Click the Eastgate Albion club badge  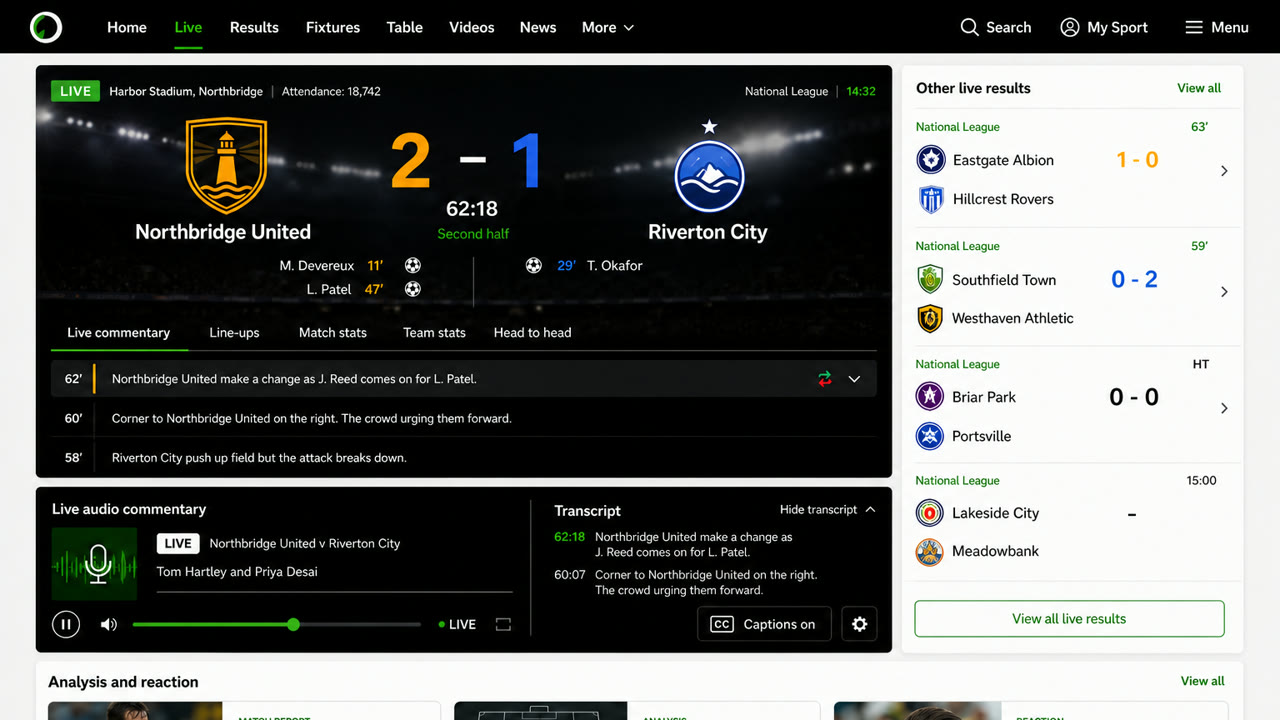[x=931, y=160]
